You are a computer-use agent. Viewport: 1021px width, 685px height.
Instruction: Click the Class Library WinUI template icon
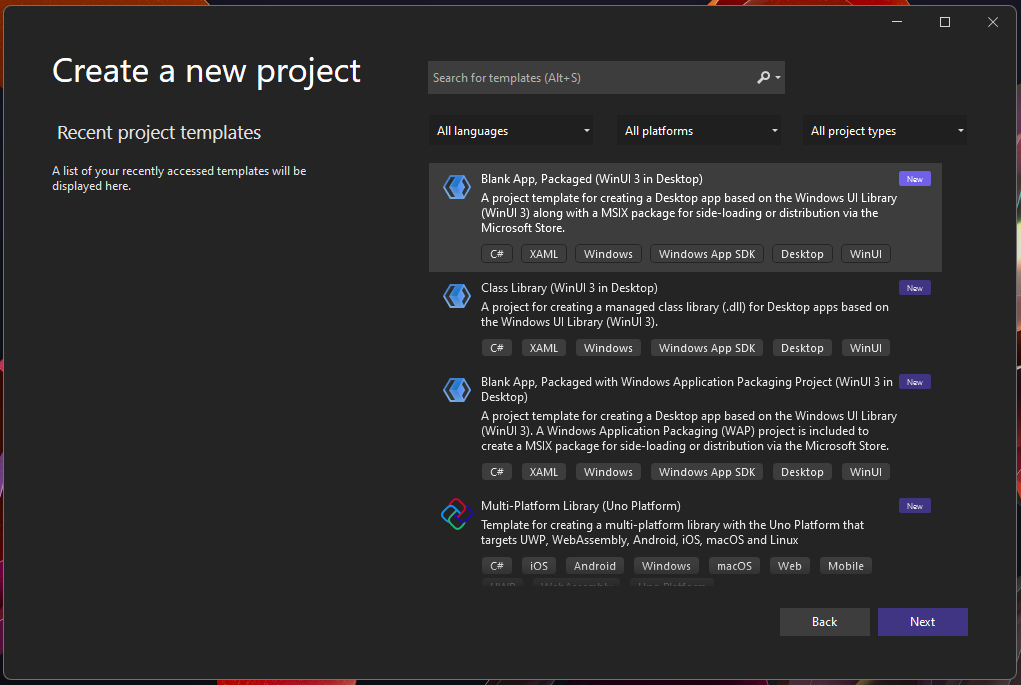pos(456,296)
